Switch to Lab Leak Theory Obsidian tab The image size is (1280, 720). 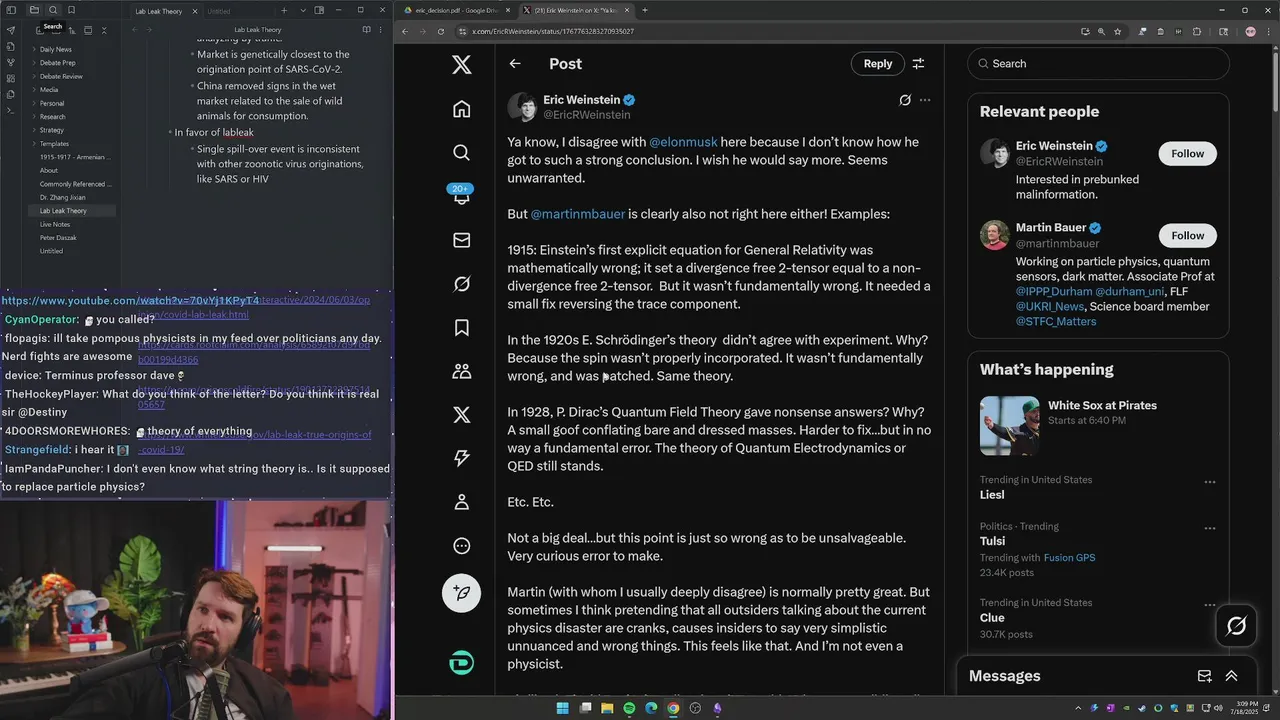[160, 11]
